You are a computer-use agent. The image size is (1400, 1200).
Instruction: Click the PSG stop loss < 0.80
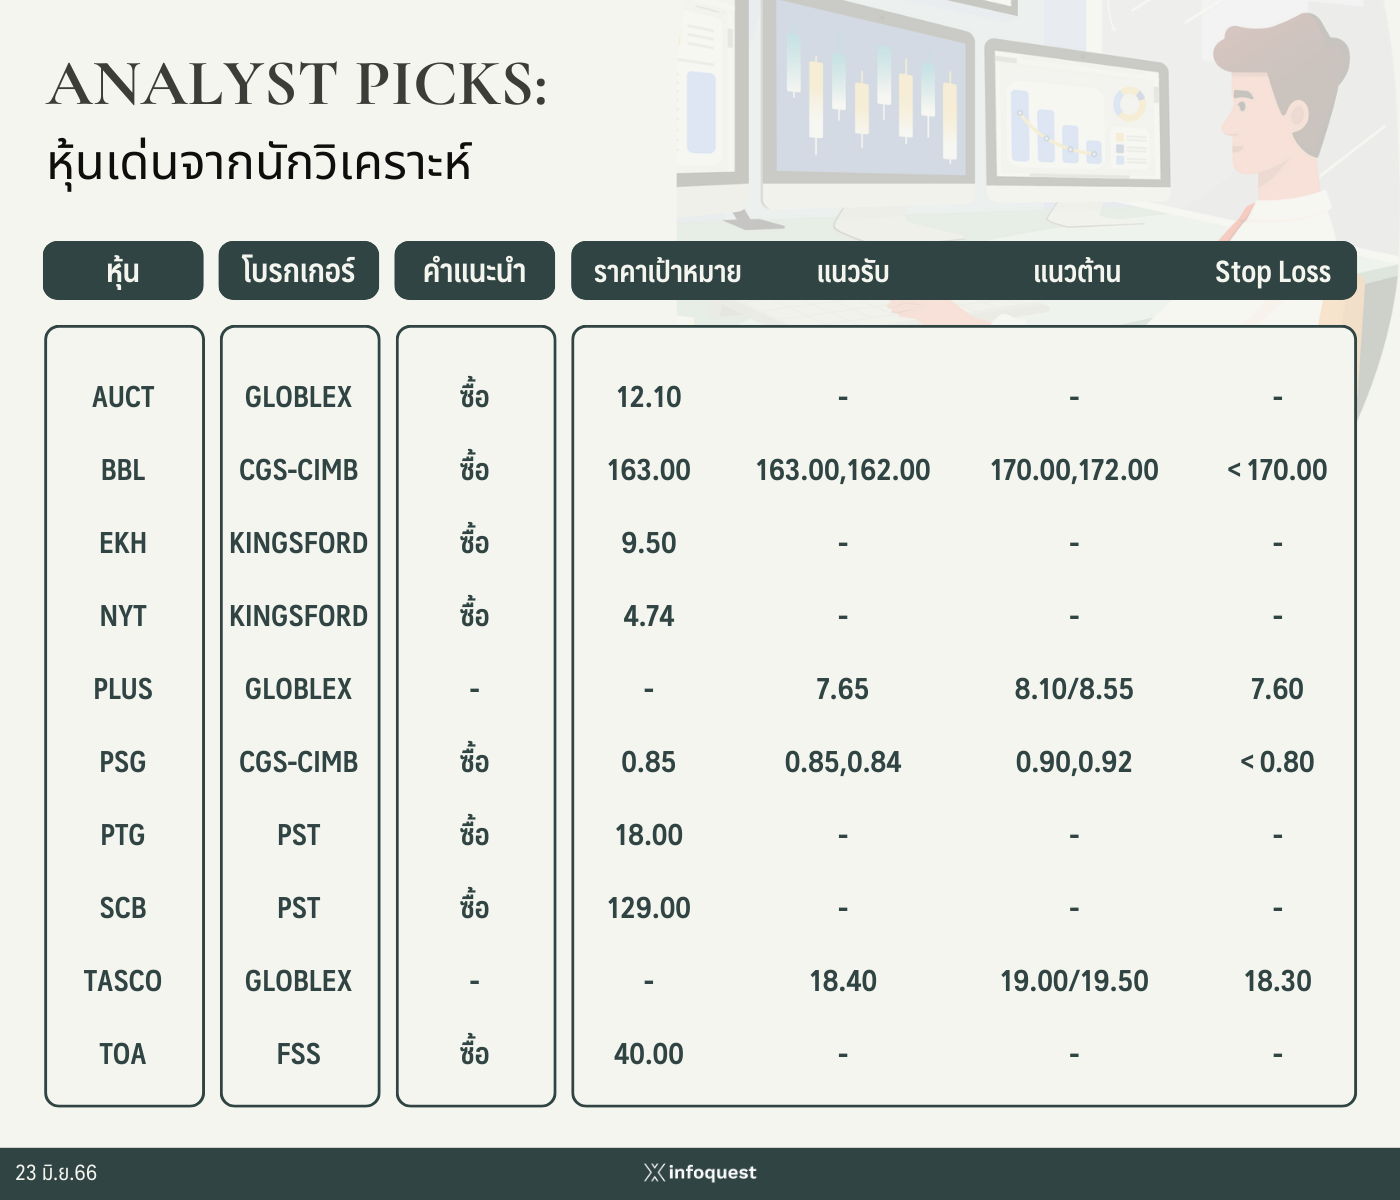[x=1277, y=762]
